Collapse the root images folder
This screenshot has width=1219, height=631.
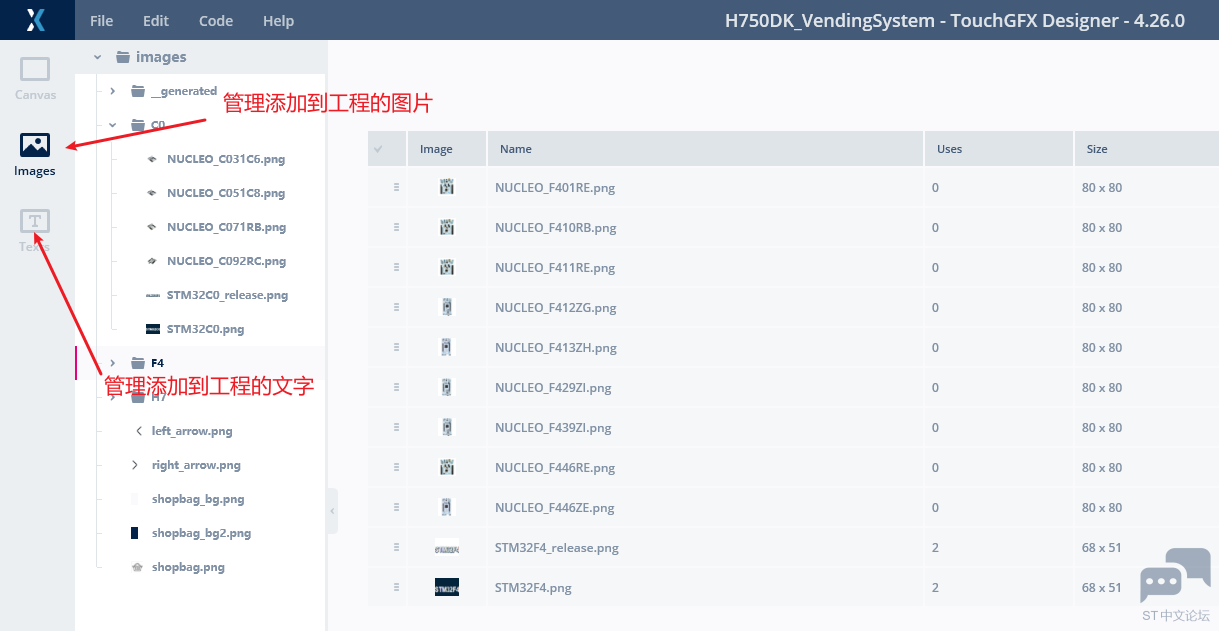click(x=97, y=57)
